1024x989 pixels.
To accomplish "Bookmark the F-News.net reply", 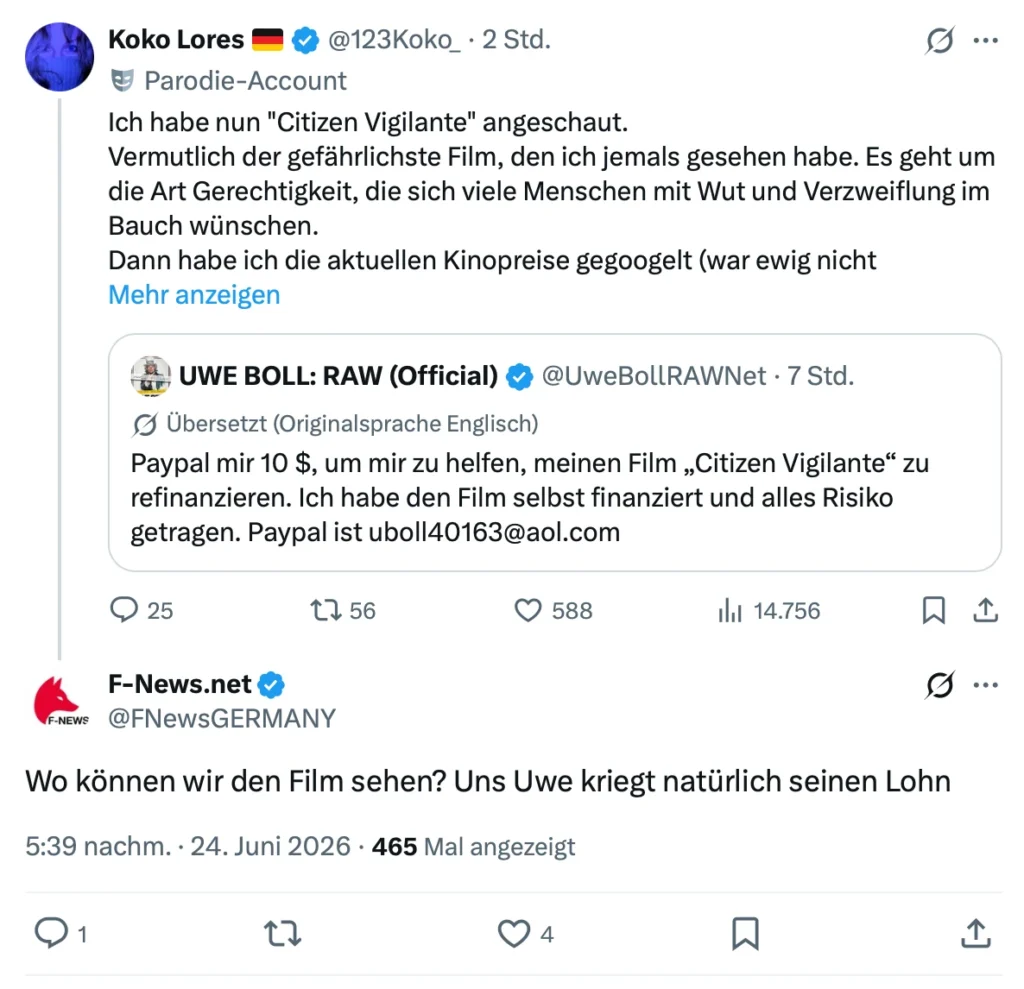I will tap(745, 933).
